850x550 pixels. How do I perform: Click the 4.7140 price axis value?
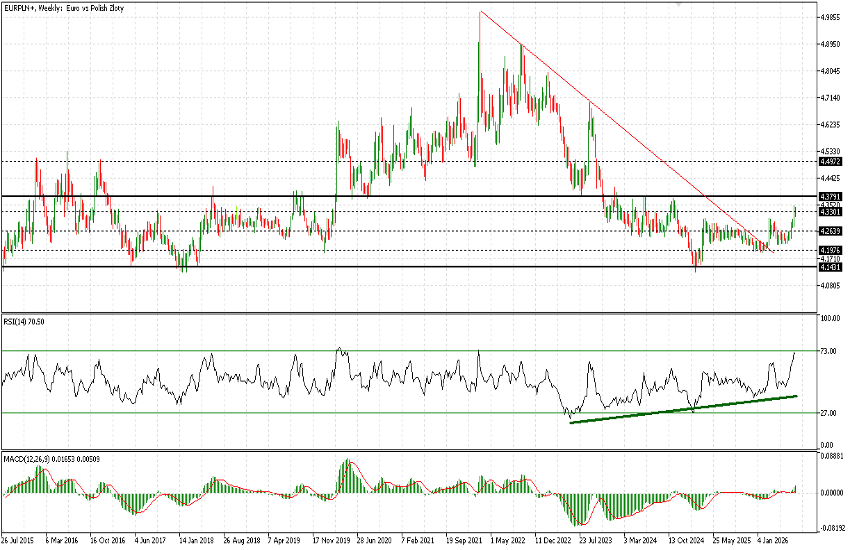830,98
